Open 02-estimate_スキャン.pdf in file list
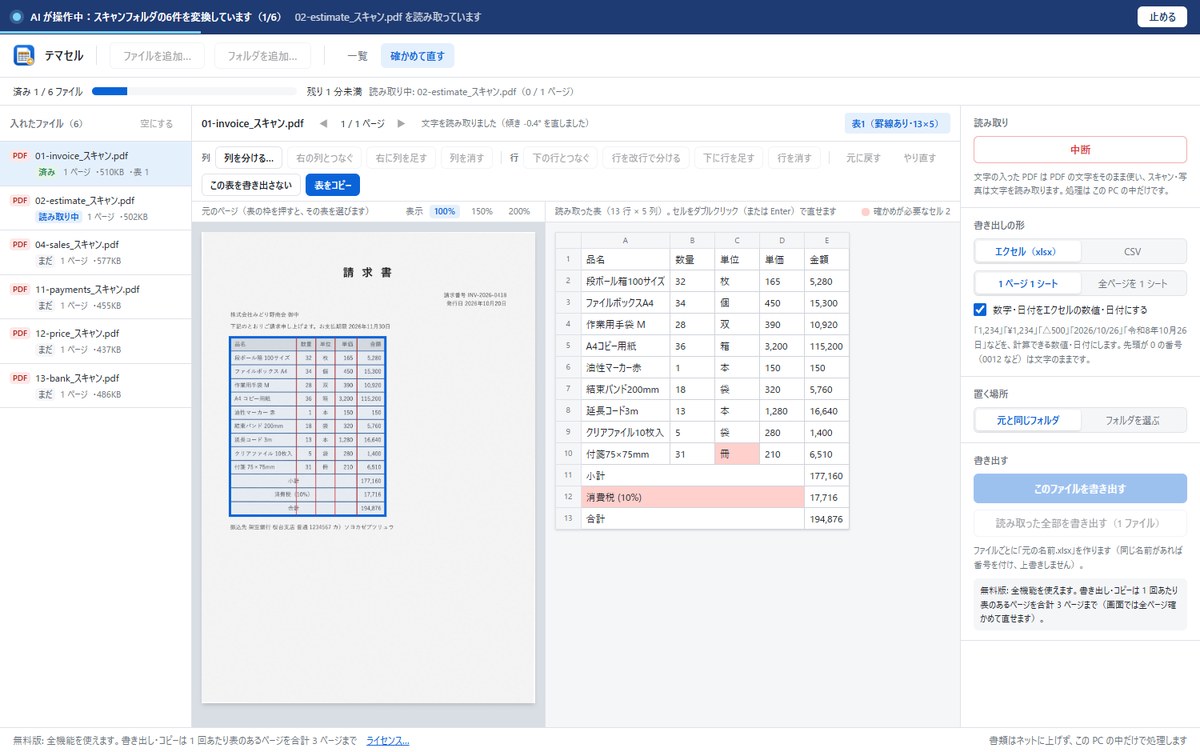1200x752 pixels. (x=95, y=208)
